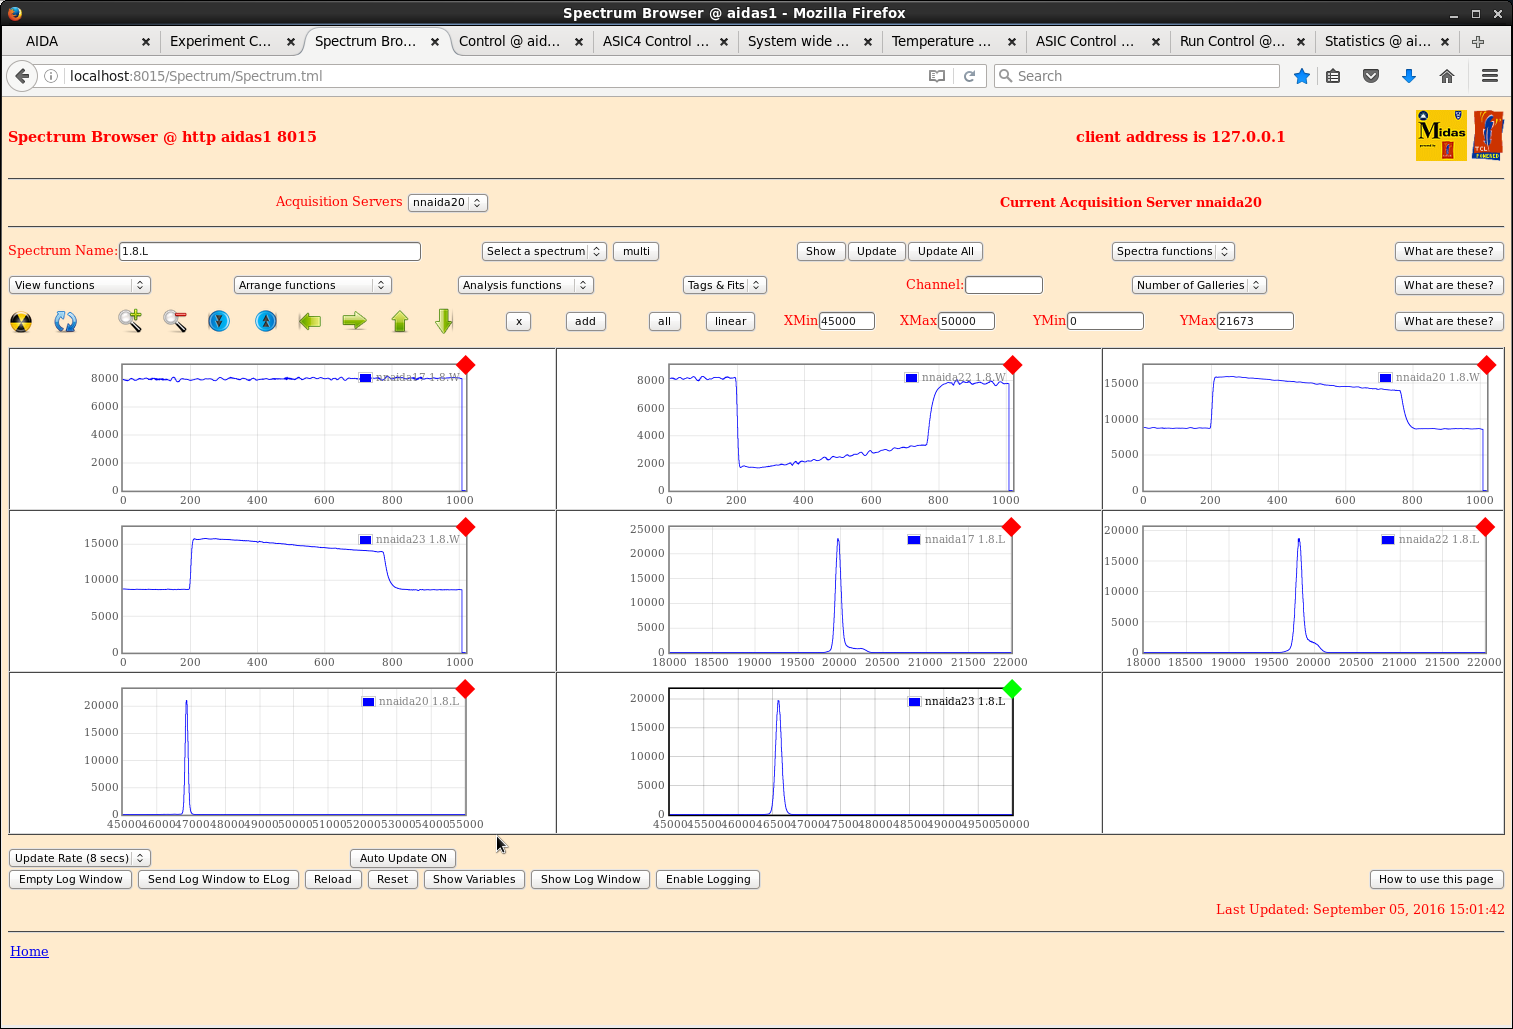
Task: Switch to the Temperature tab
Action: 941,42
